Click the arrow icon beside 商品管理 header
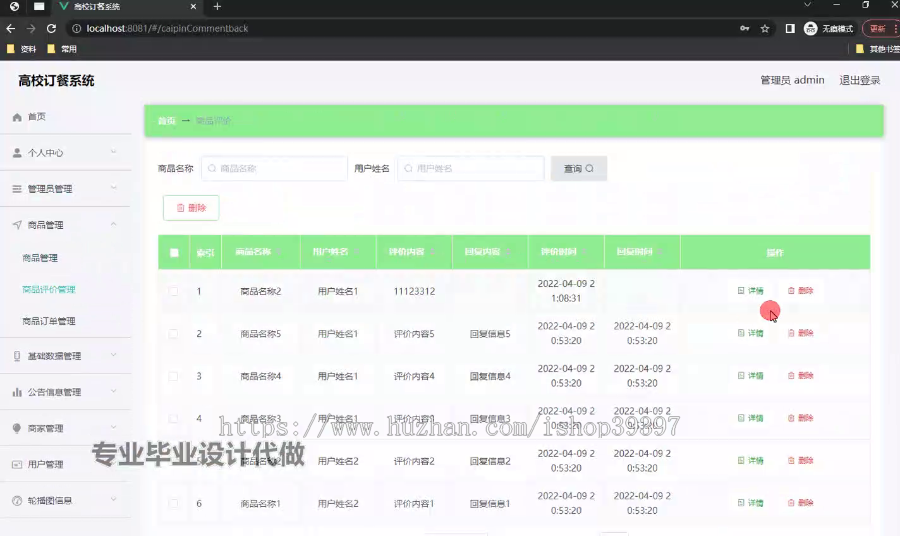This screenshot has width=900, height=536. 17,225
